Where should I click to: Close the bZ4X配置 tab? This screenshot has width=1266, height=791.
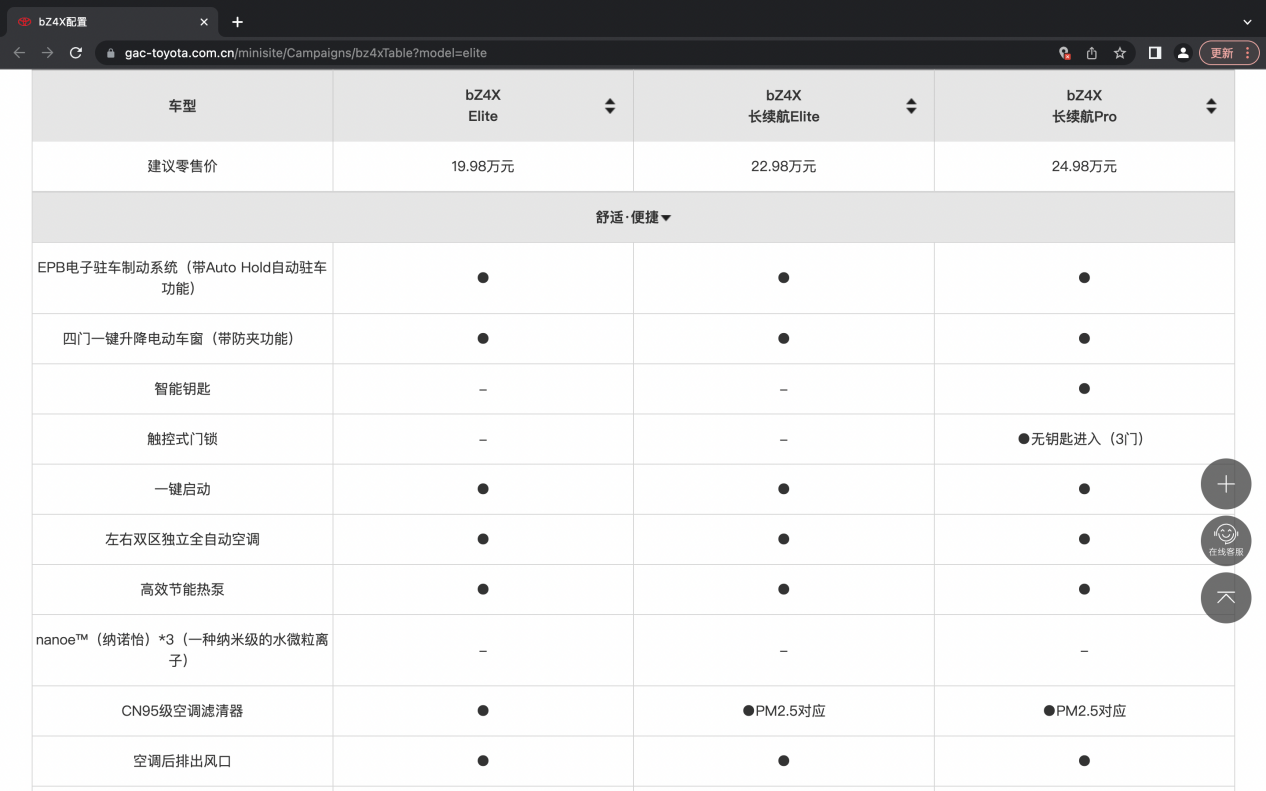pyautogui.click(x=204, y=22)
